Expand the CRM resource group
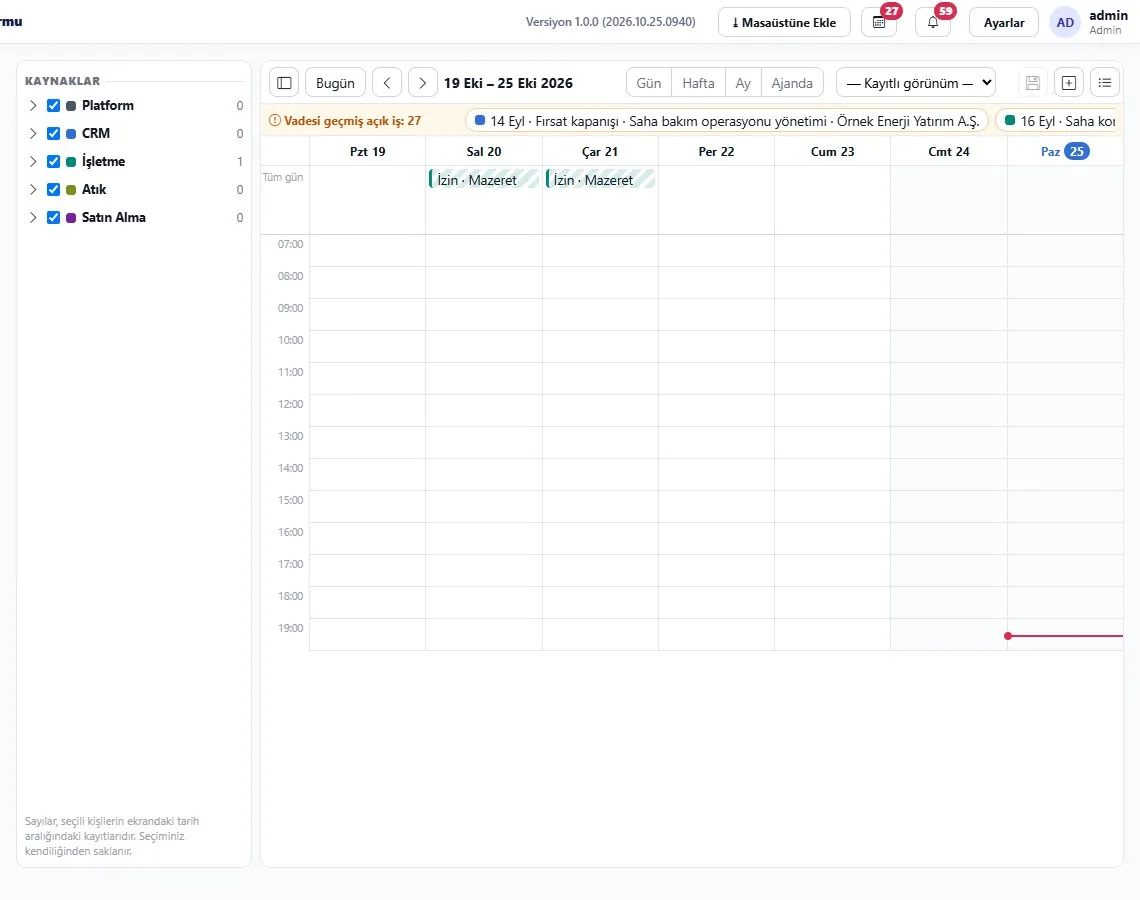 [x=33, y=134]
